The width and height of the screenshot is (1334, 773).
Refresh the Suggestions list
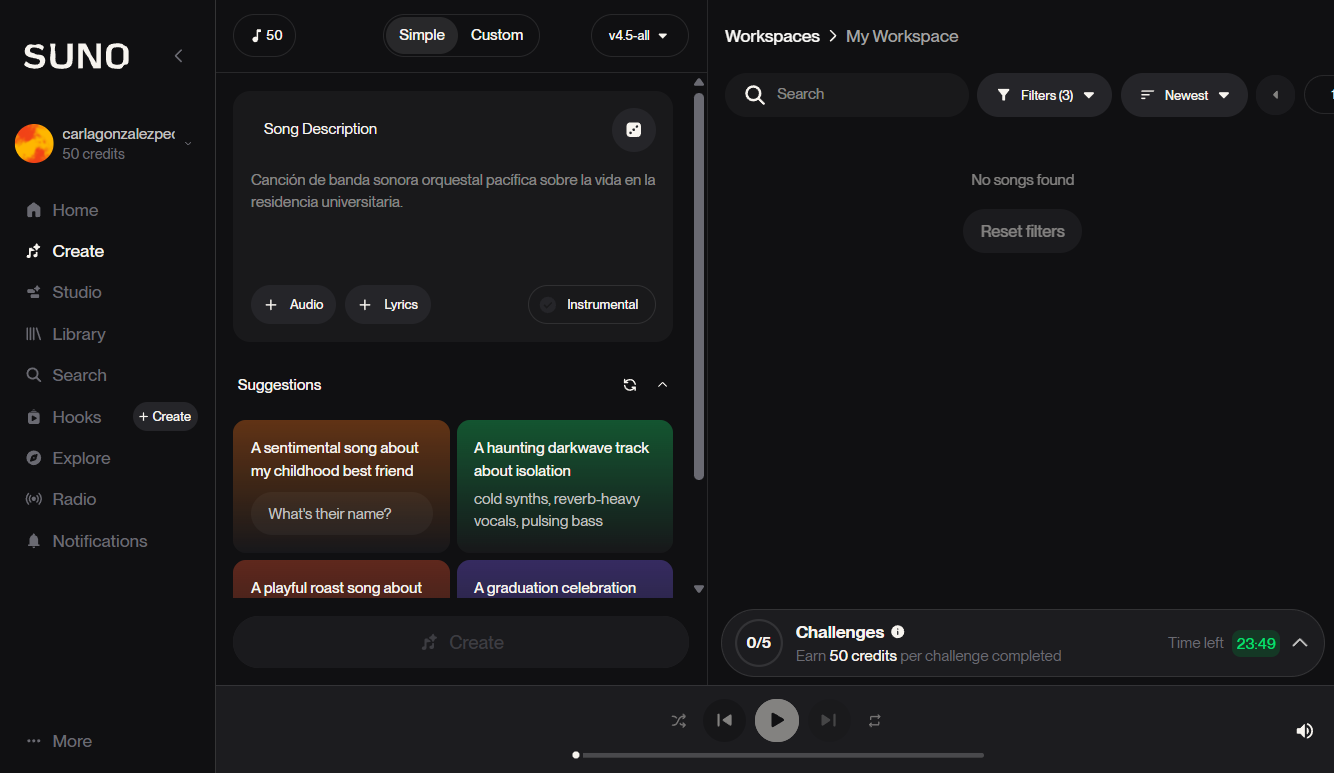(x=630, y=385)
